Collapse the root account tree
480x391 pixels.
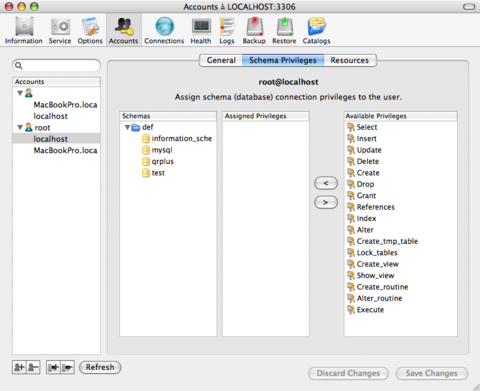[x=20, y=127]
